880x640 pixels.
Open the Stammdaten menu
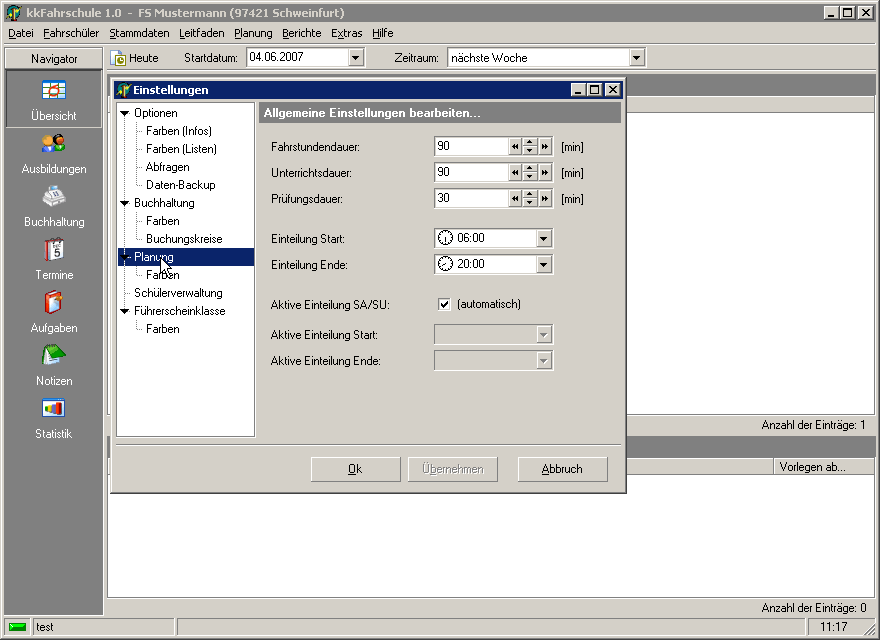139,33
